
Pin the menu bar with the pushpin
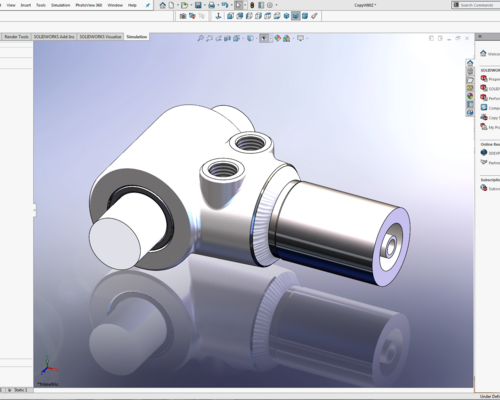pyautogui.click(x=148, y=5)
